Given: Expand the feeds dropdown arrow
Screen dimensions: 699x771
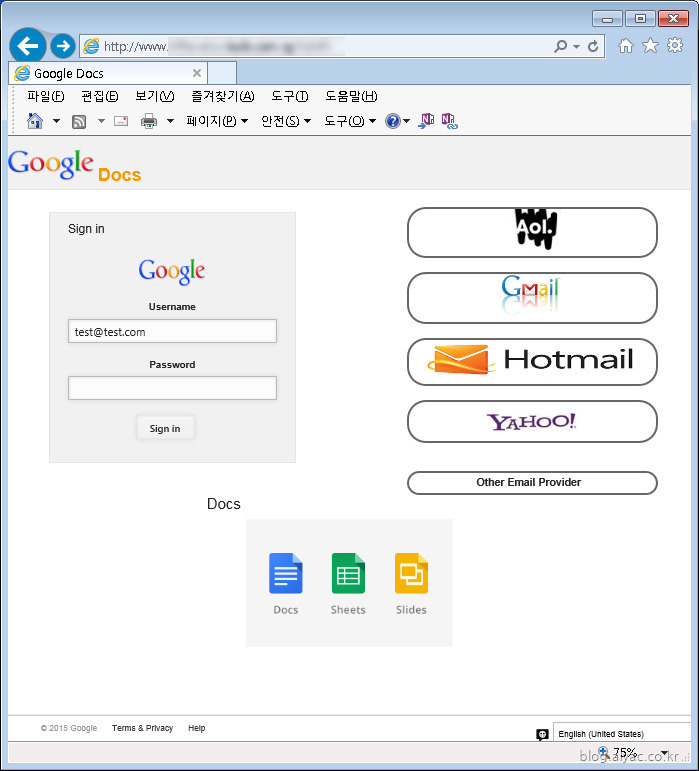Looking at the screenshot, I should (101, 120).
